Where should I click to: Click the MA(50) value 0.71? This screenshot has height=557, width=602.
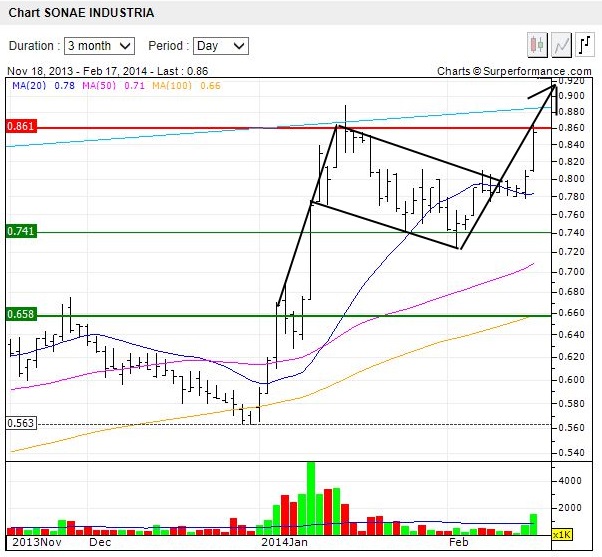(134, 85)
